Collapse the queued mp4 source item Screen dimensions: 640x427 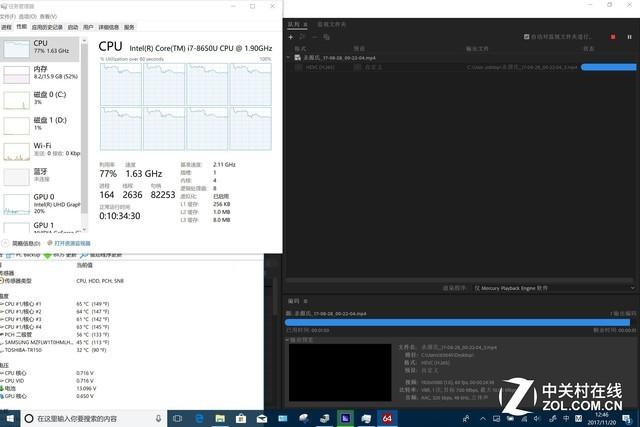click(289, 58)
